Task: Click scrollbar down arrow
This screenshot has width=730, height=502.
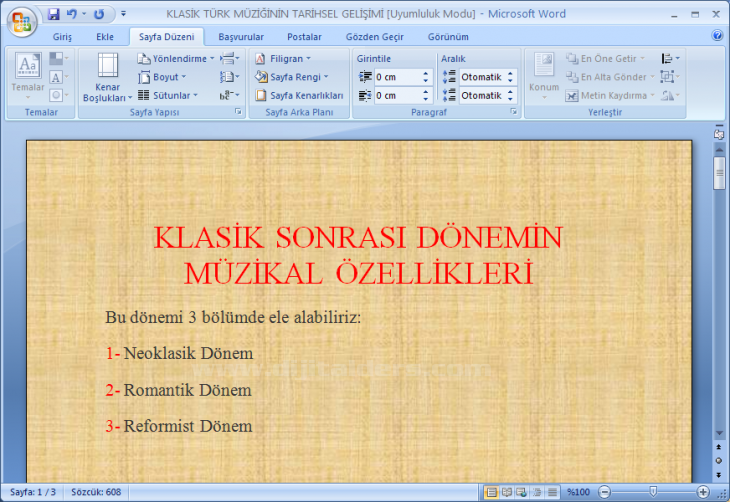Action: (x=719, y=434)
